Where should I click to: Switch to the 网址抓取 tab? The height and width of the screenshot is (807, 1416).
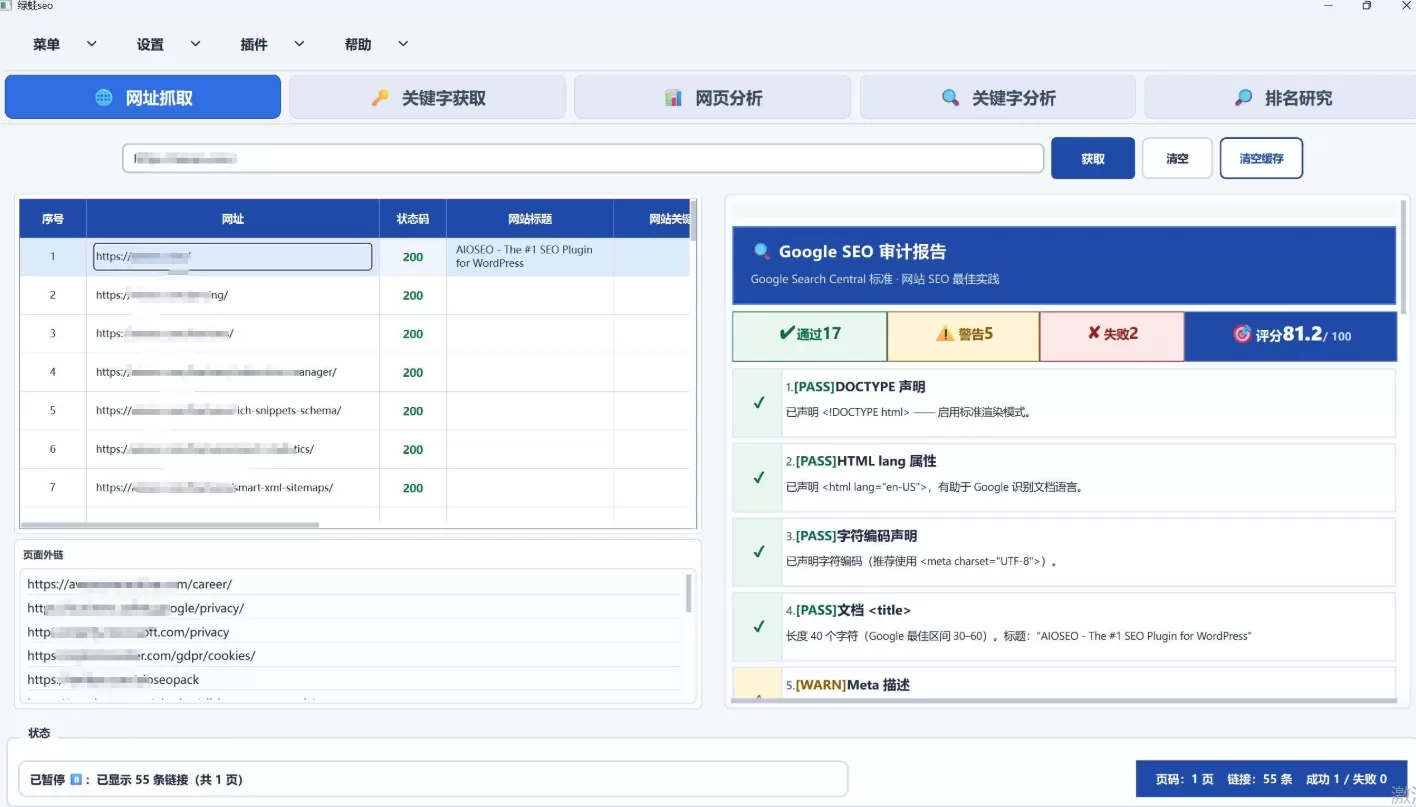[143, 97]
